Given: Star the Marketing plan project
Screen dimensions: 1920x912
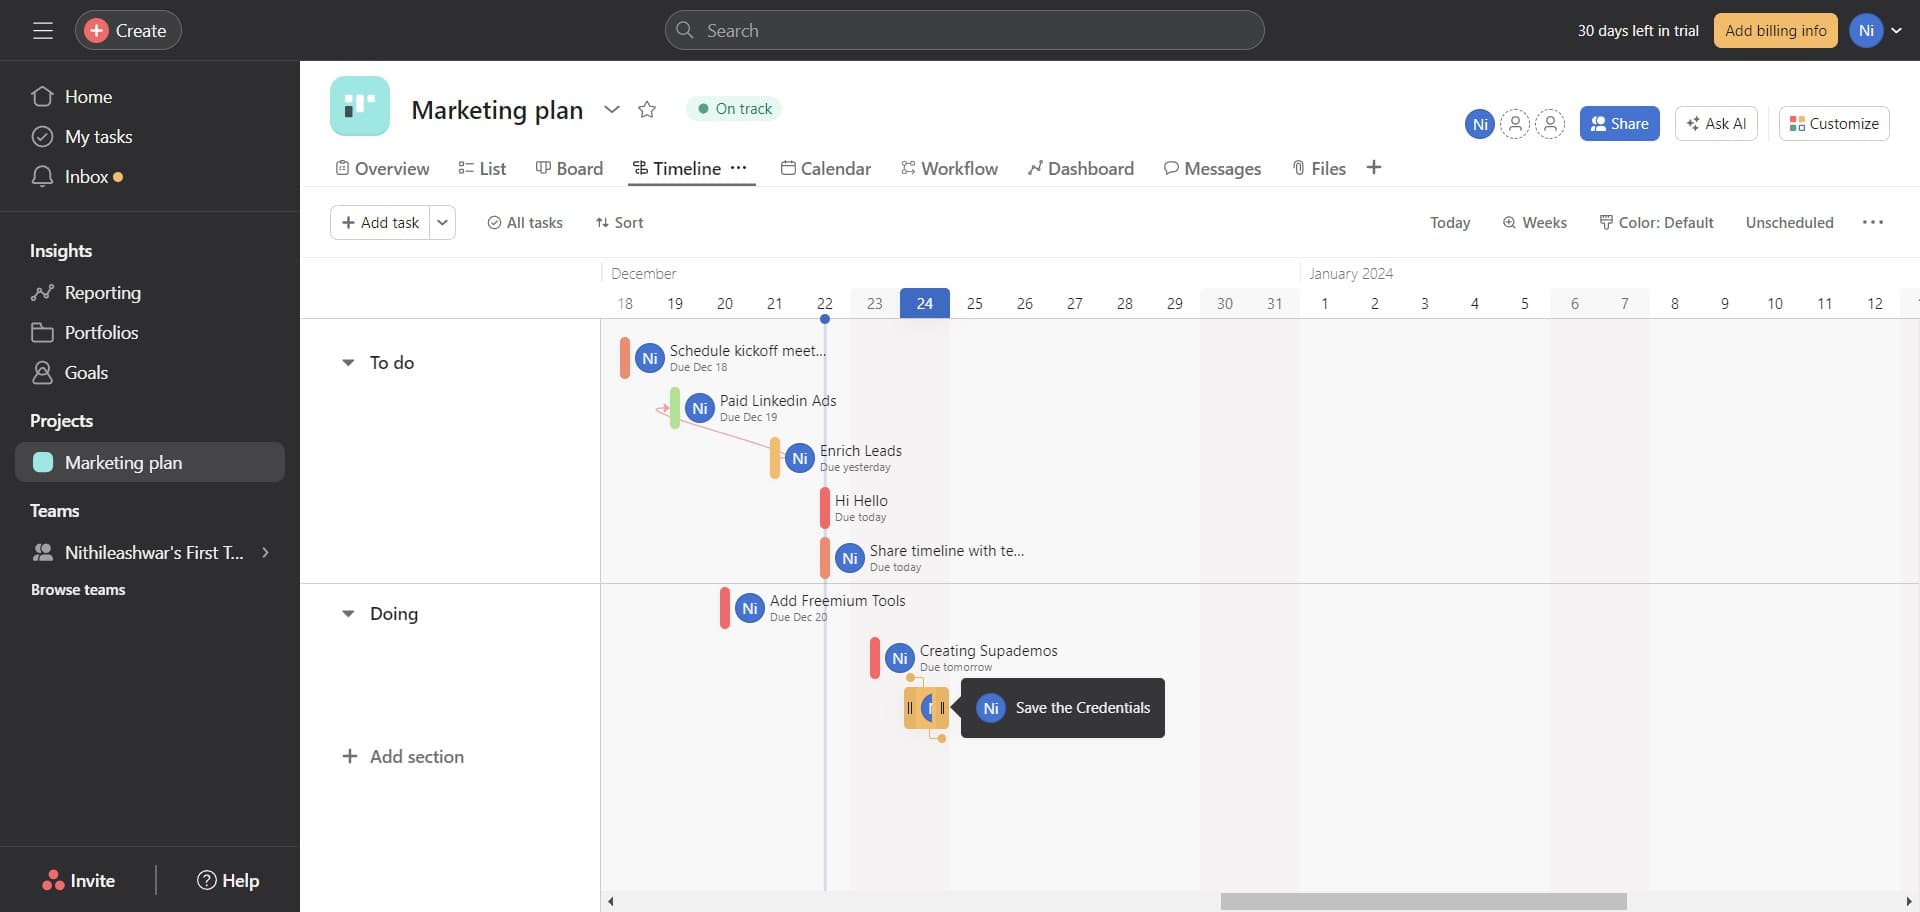Looking at the screenshot, I should point(647,109).
